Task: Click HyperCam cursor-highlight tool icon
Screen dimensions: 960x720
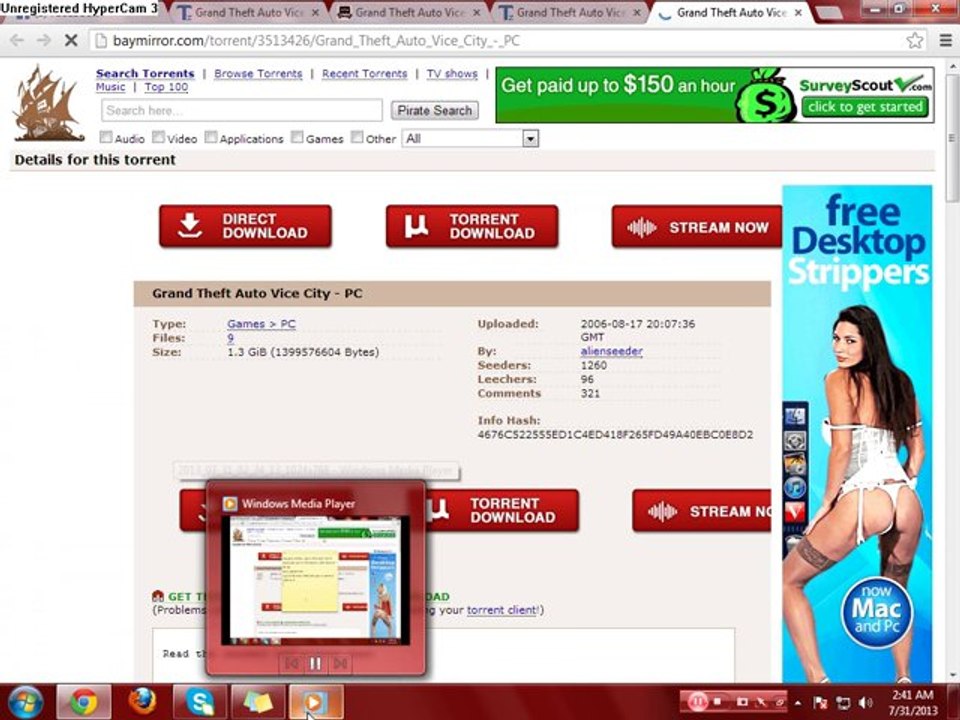Action: 761,702
